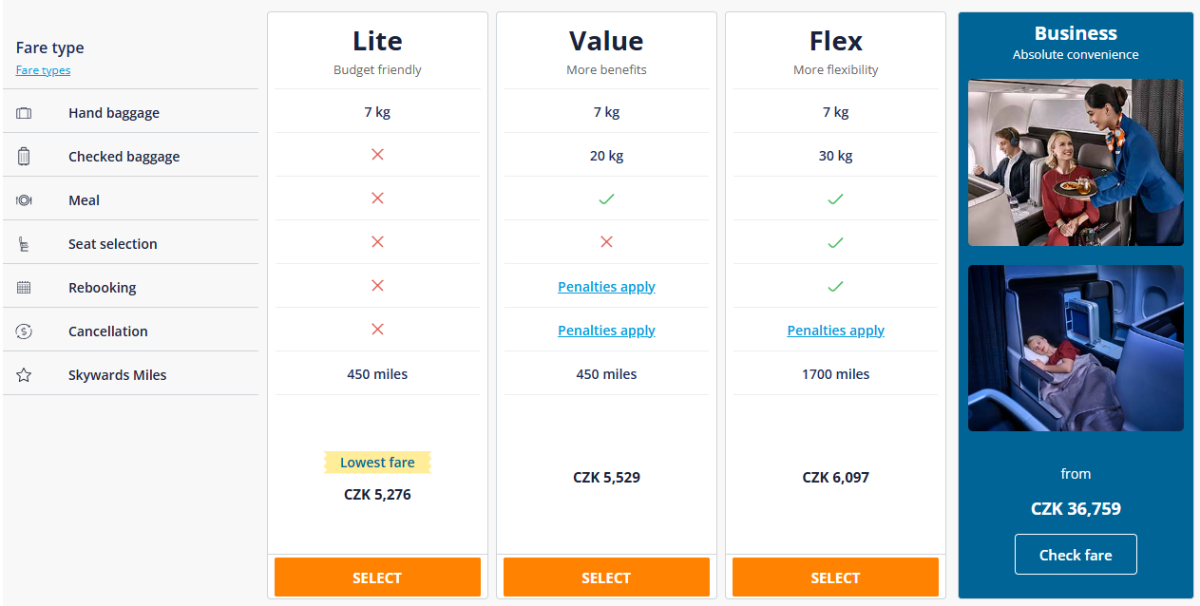Click the Business lie-flat bed photo
1200x606 pixels.
coord(1075,348)
